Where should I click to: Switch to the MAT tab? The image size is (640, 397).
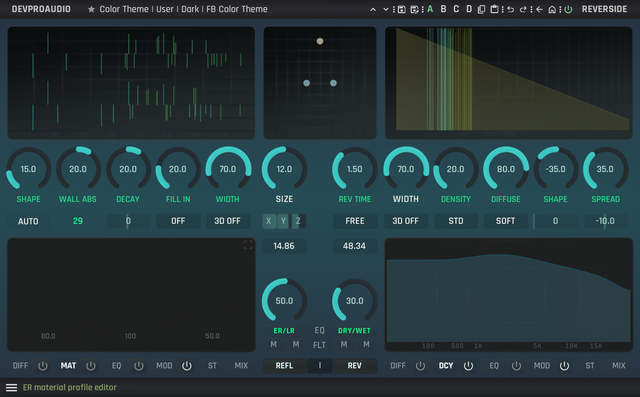[x=68, y=366]
